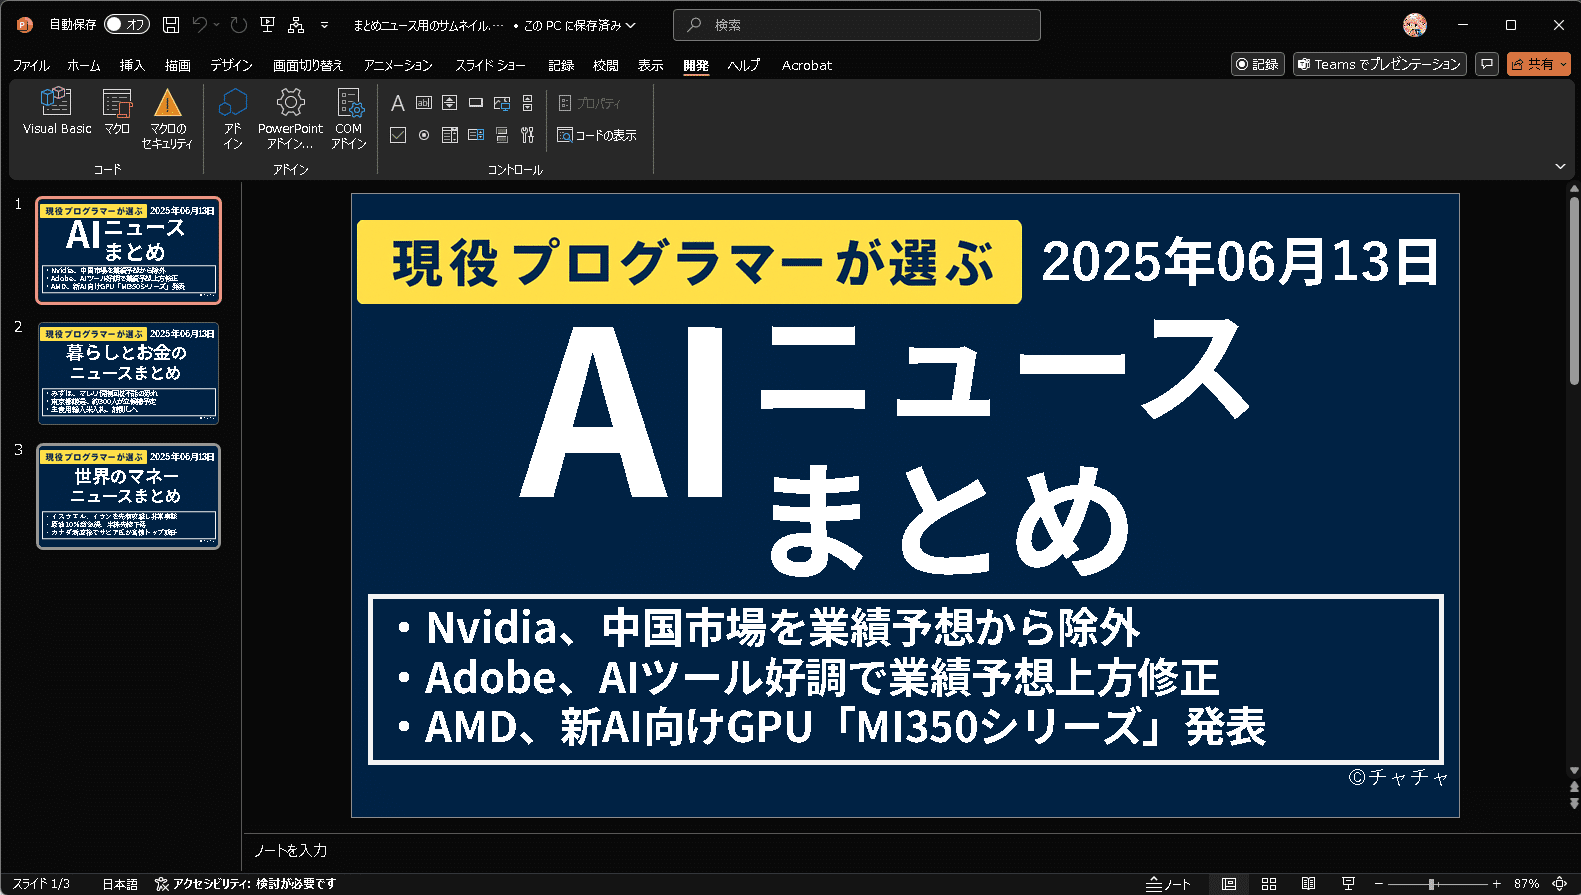Click the zoom out minus button
This screenshot has width=1581, height=895.
[1379, 884]
